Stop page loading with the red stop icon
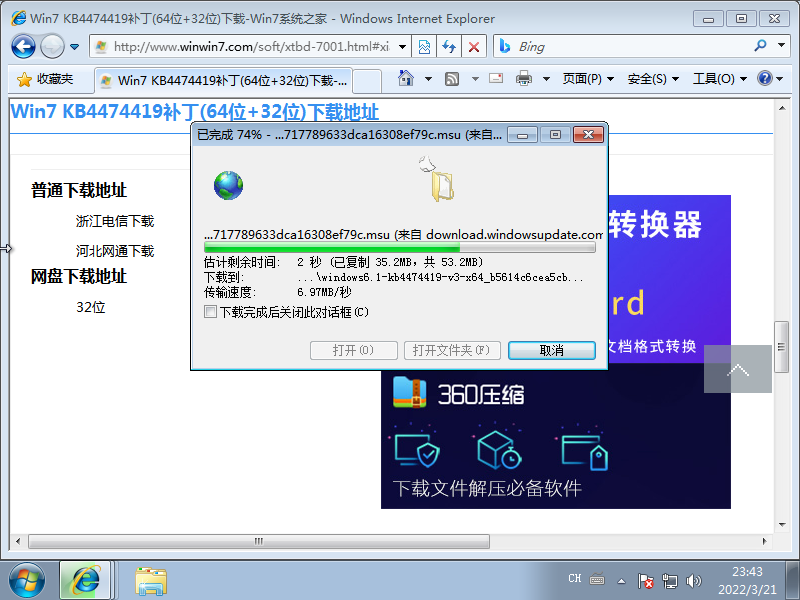Screen dimensions: 800x600 [476, 47]
